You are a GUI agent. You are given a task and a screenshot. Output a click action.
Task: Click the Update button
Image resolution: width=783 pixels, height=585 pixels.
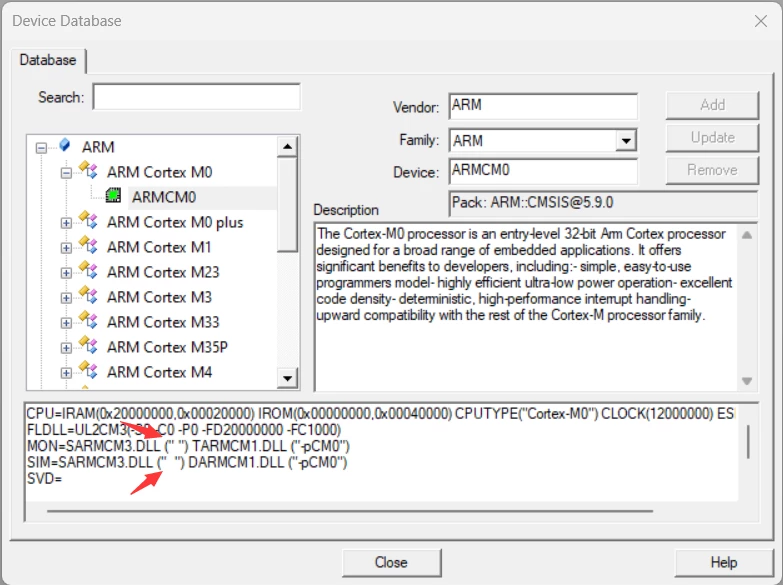[712, 137]
